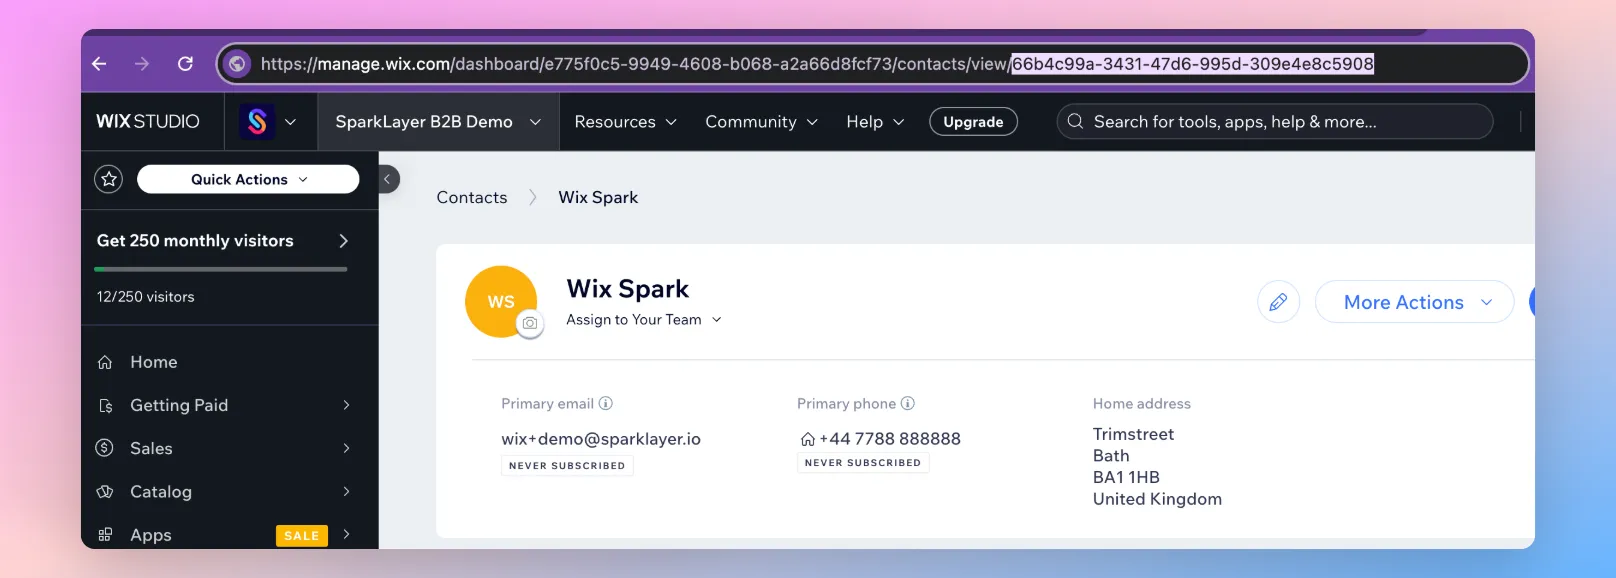Open the SparkLayer B2B Demo site dropdown
Screen dimensions: 1616x578
[x=438, y=122]
